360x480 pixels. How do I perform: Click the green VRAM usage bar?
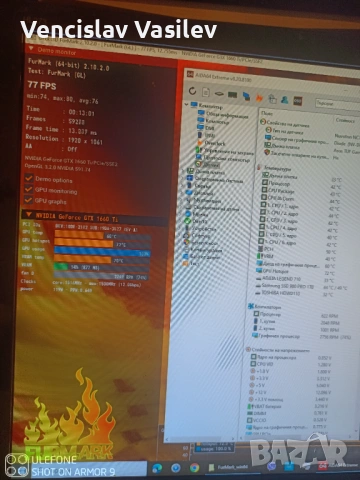click(61, 267)
